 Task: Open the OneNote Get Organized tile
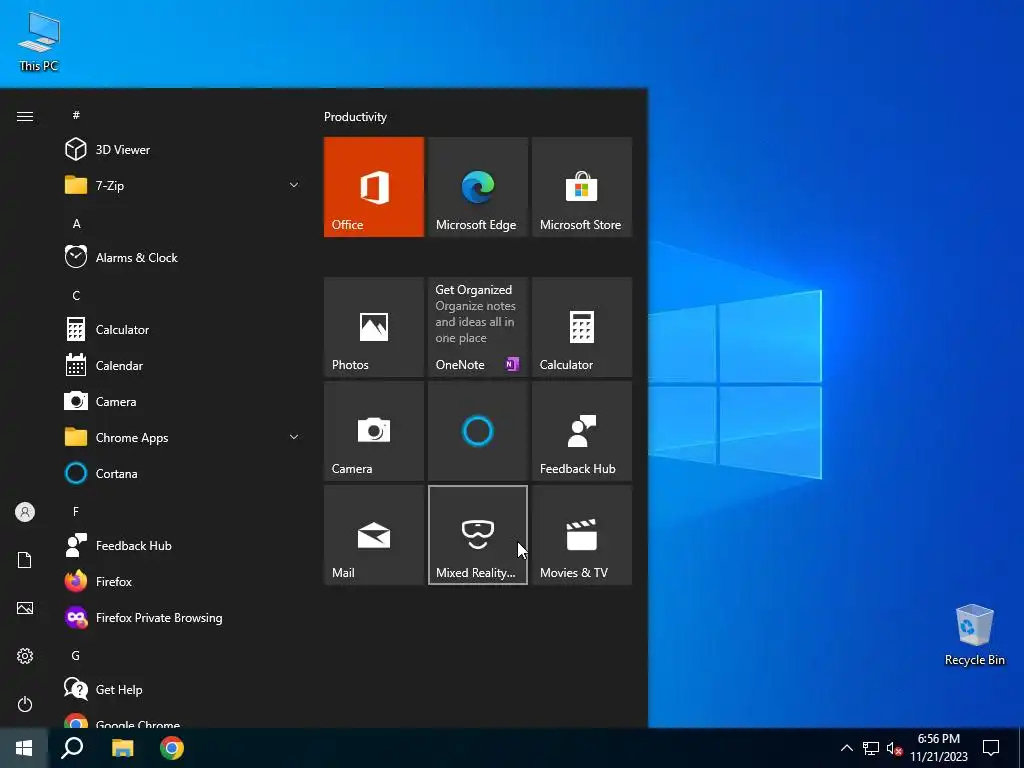point(477,327)
